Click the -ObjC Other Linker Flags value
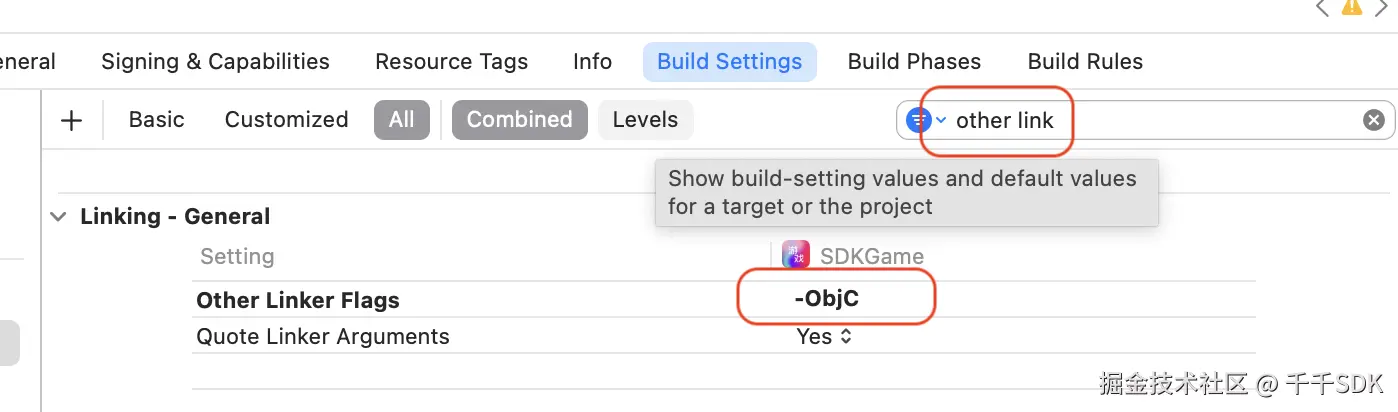Screen dimensions: 1398x412 (826, 300)
